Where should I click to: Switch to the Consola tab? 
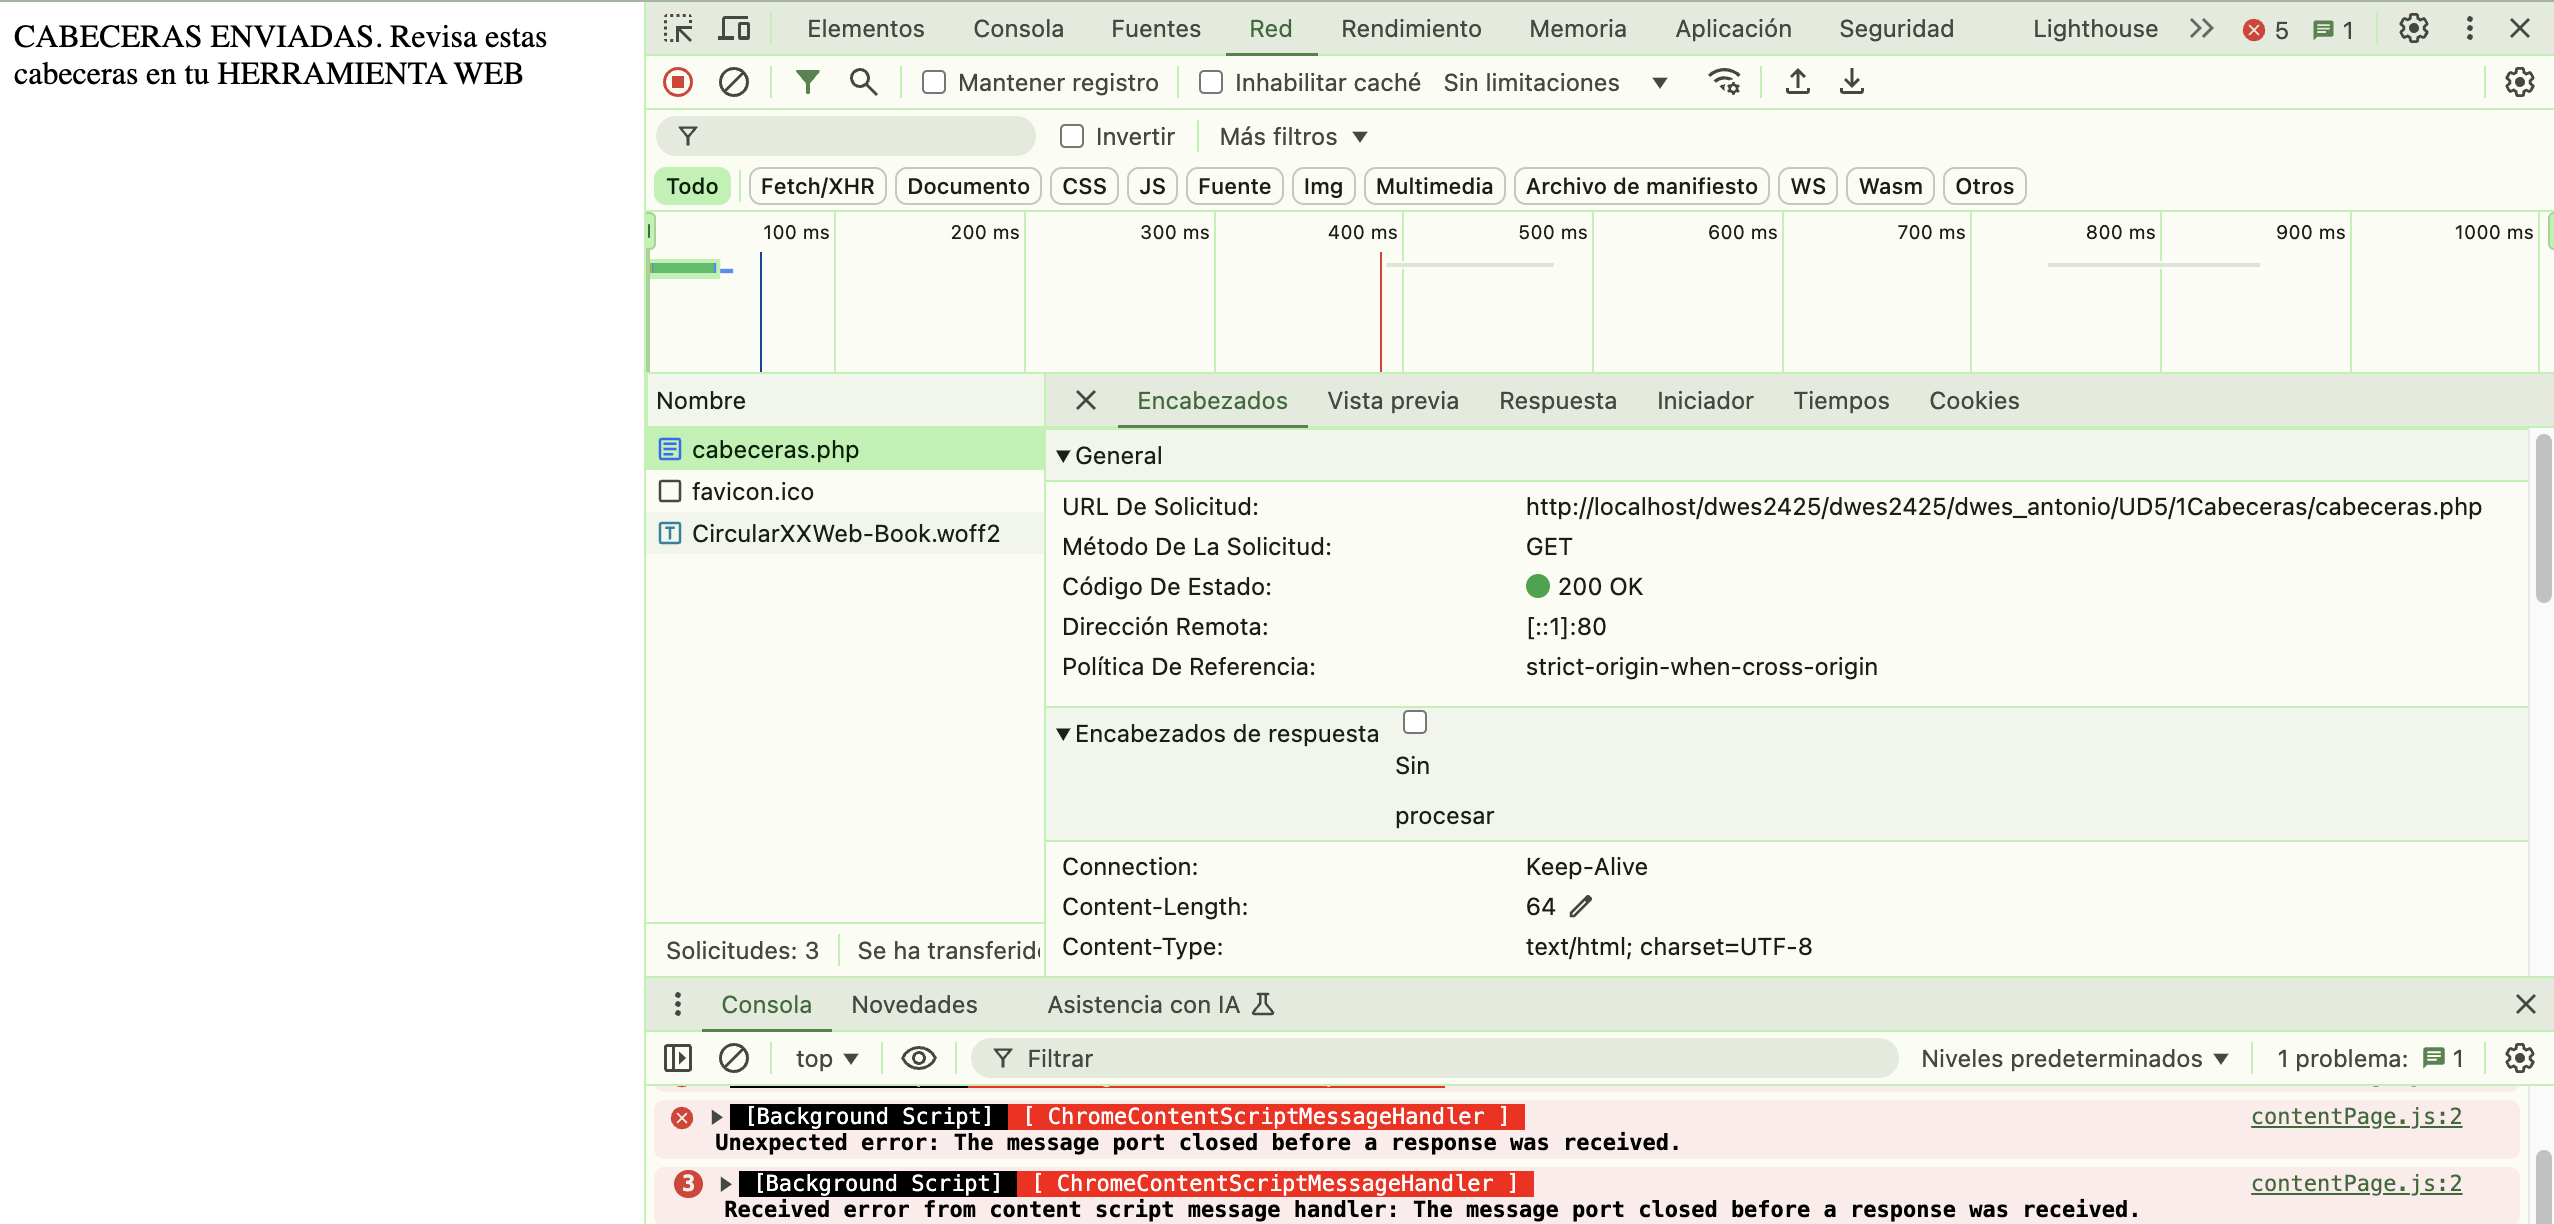tap(1018, 29)
